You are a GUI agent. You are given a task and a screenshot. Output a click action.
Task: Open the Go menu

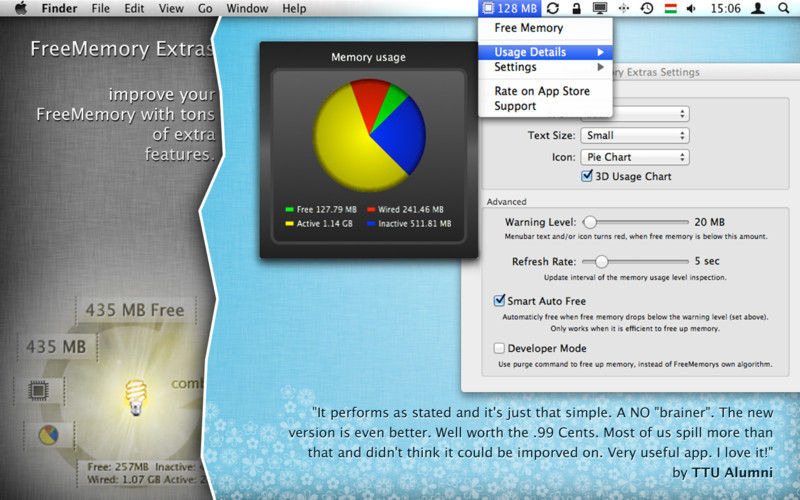pyautogui.click(x=205, y=8)
